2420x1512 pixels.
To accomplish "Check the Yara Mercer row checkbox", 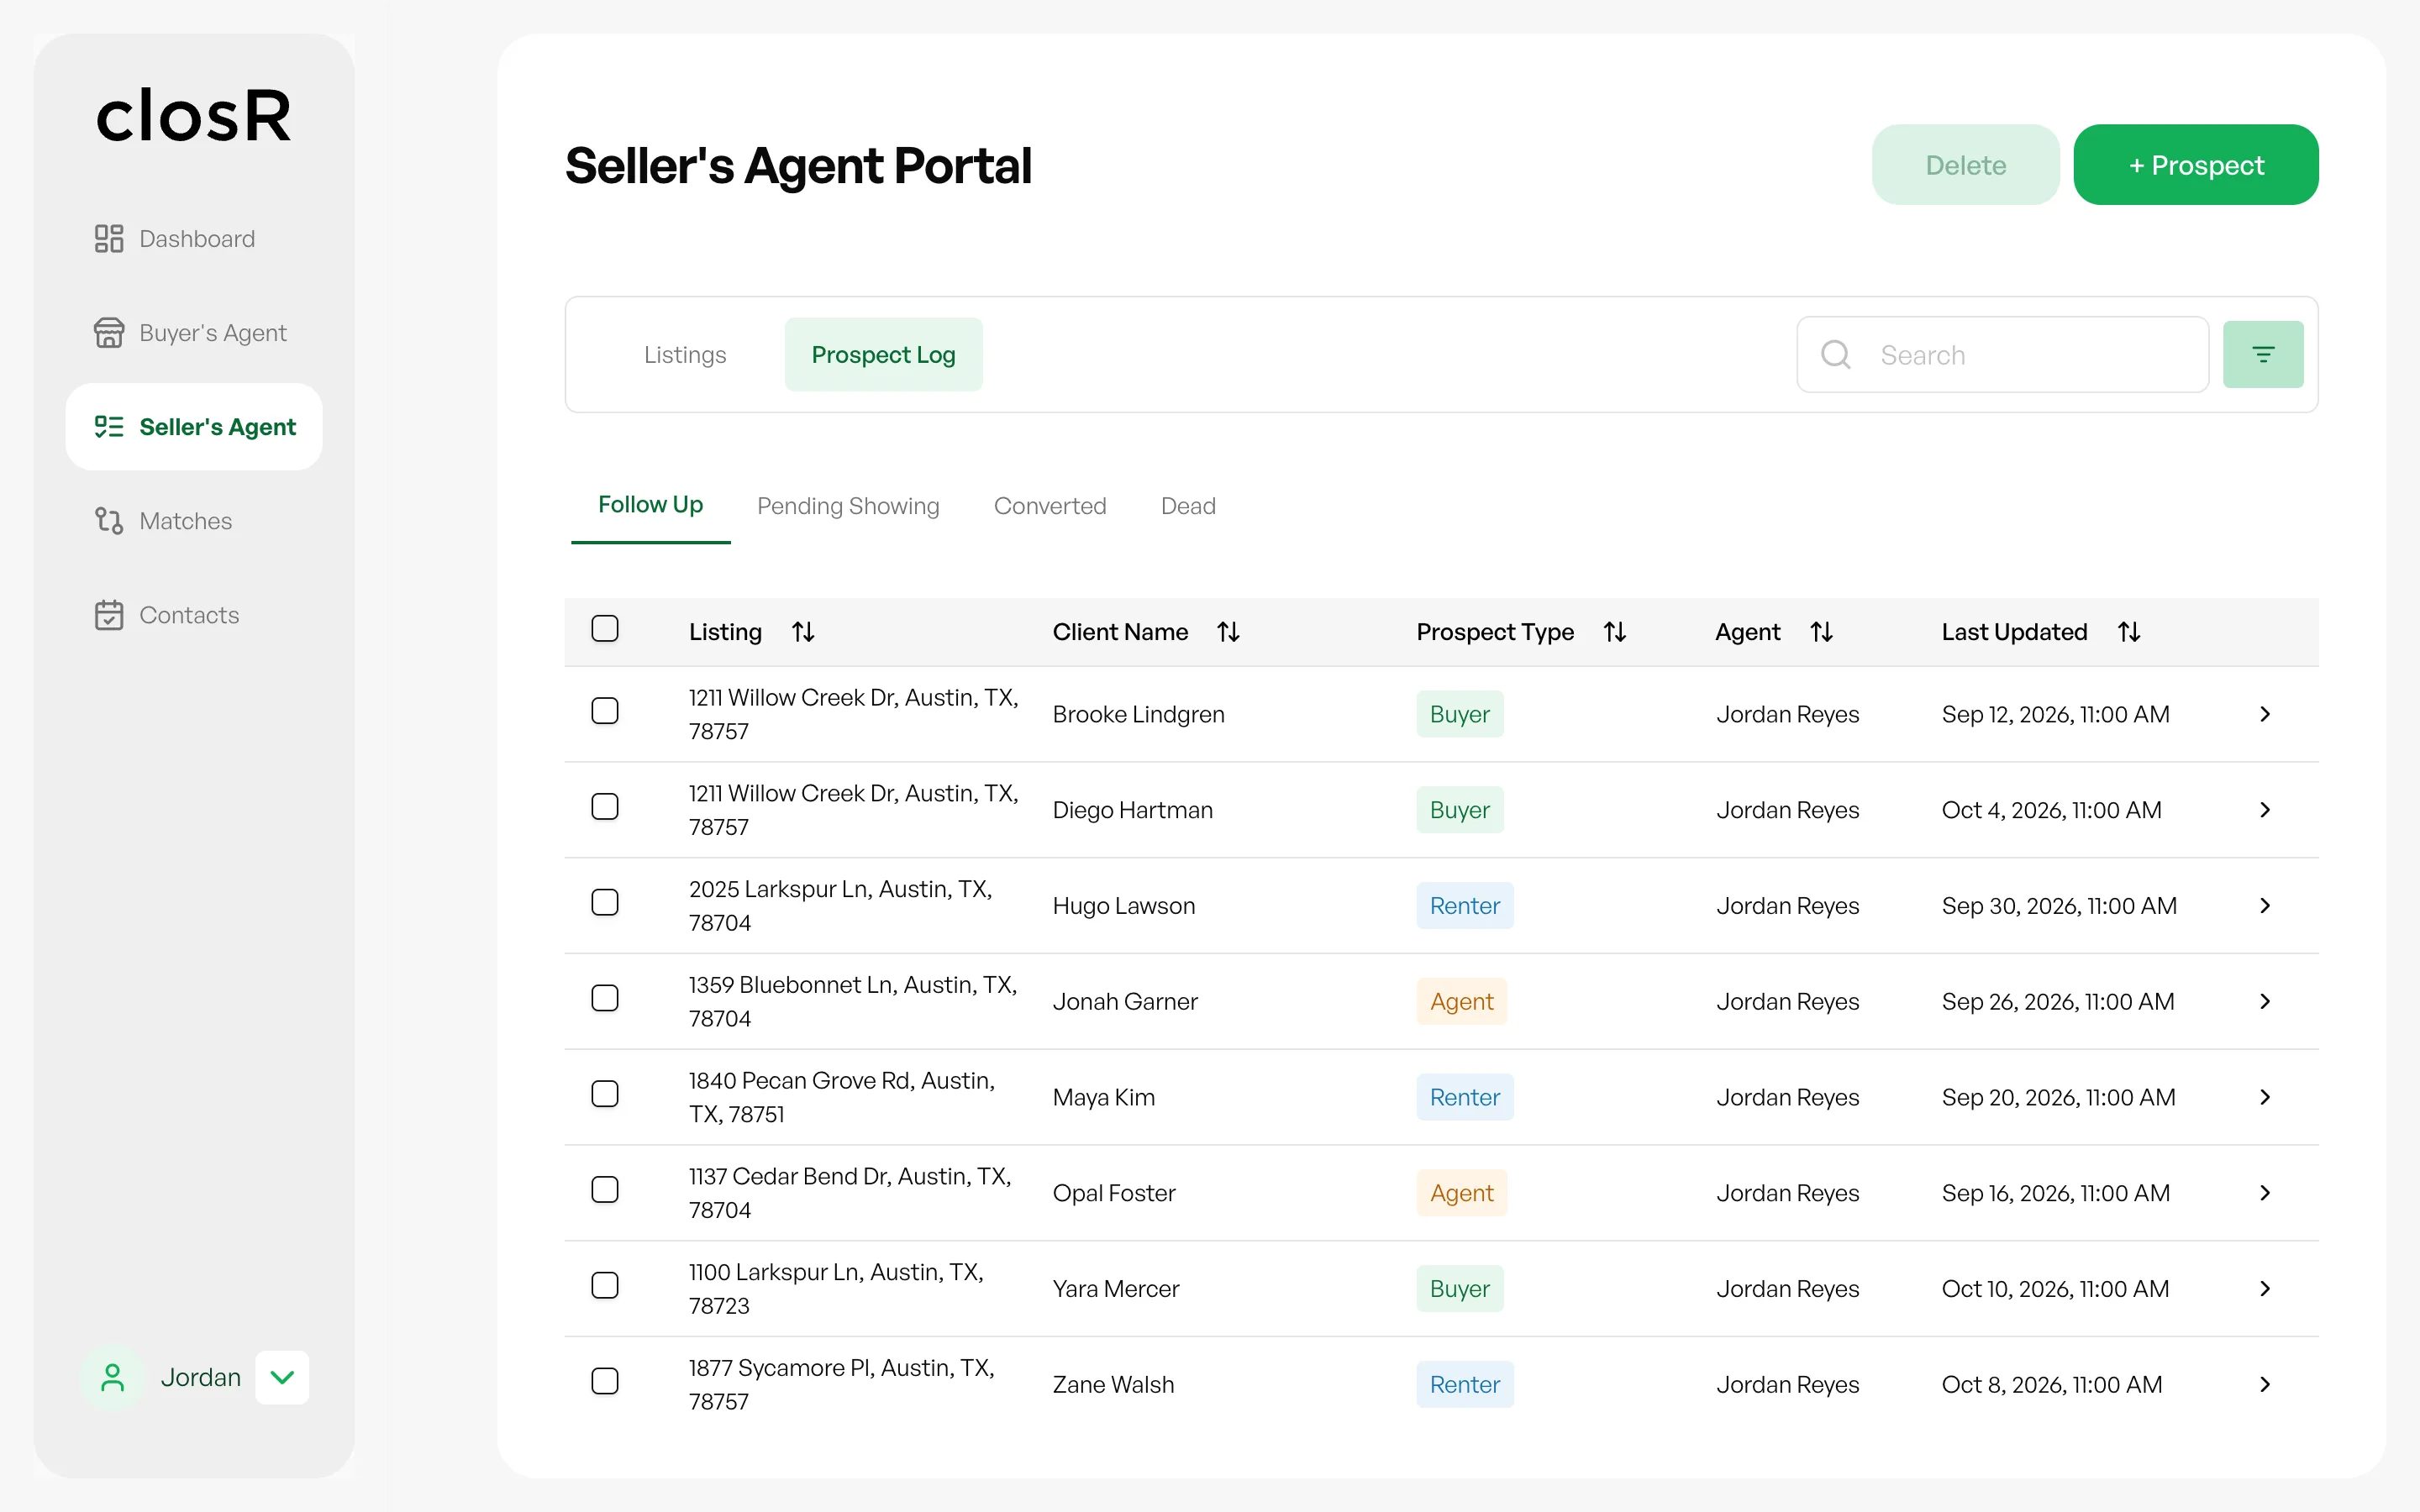I will point(605,1286).
